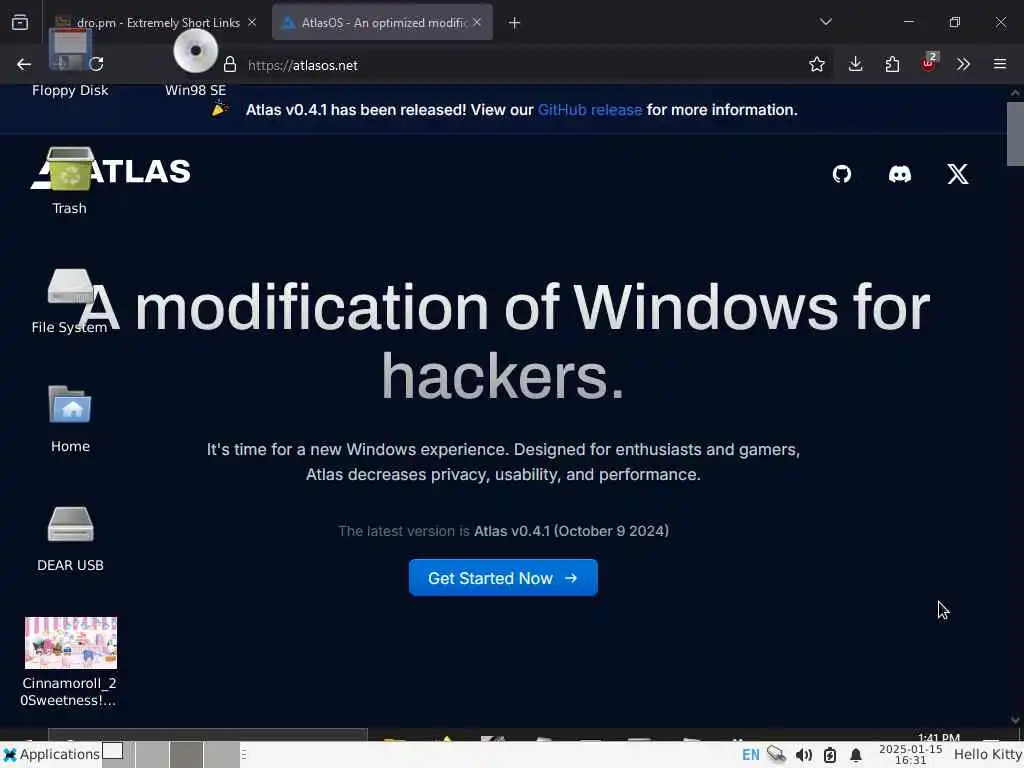Open a new tab with plus button
Viewport: 1024px width, 768px height.
click(515, 23)
